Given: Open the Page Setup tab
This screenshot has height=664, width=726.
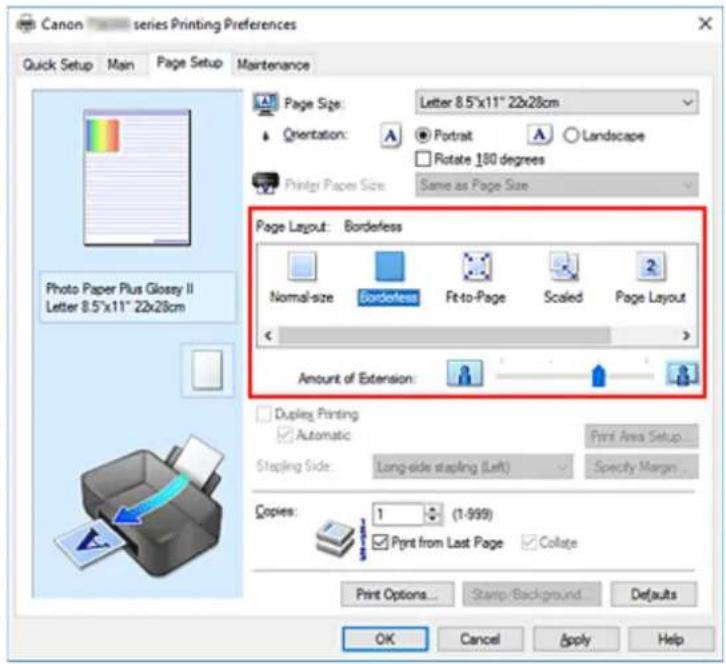Looking at the screenshot, I should [x=189, y=63].
